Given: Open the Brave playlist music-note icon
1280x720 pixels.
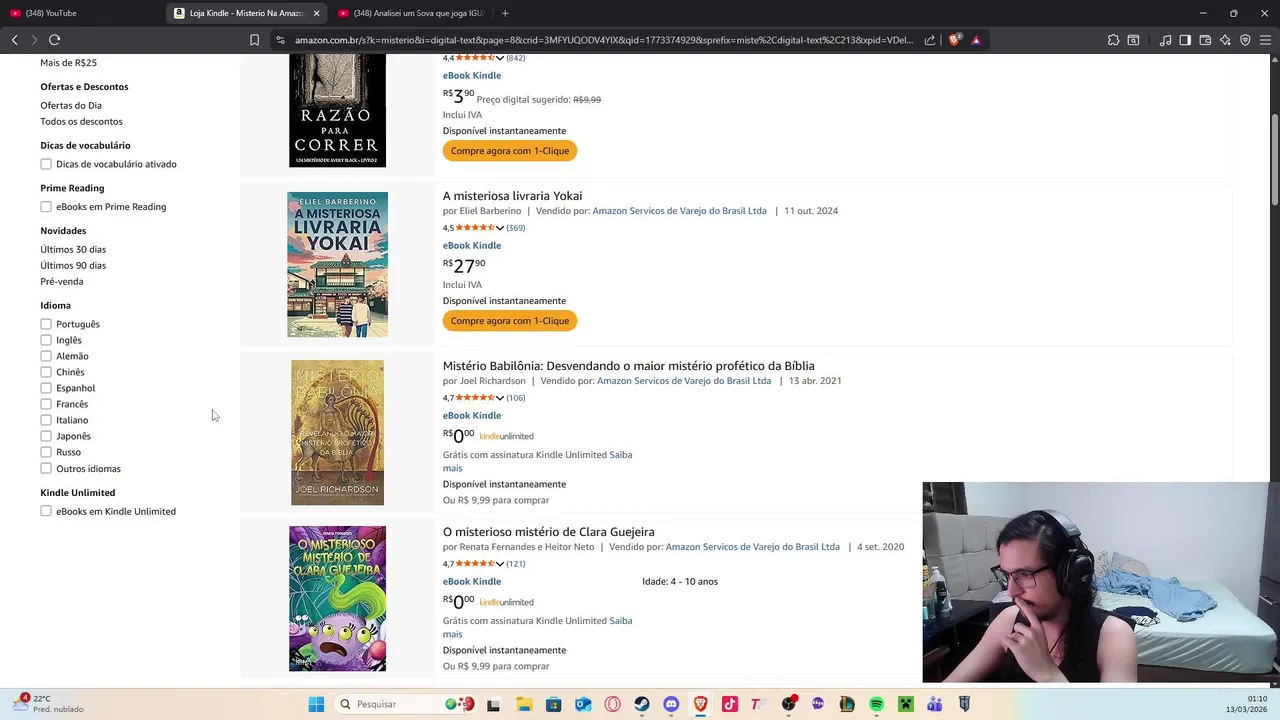Looking at the screenshot, I should click(1165, 40).
